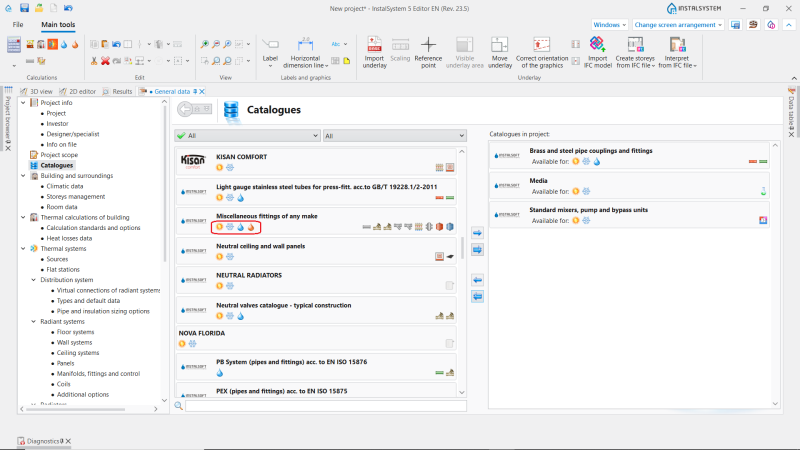Open Interpret from IFC file dropdown
The width and height of the screenshot is (800, 450).
click(677, 53)
